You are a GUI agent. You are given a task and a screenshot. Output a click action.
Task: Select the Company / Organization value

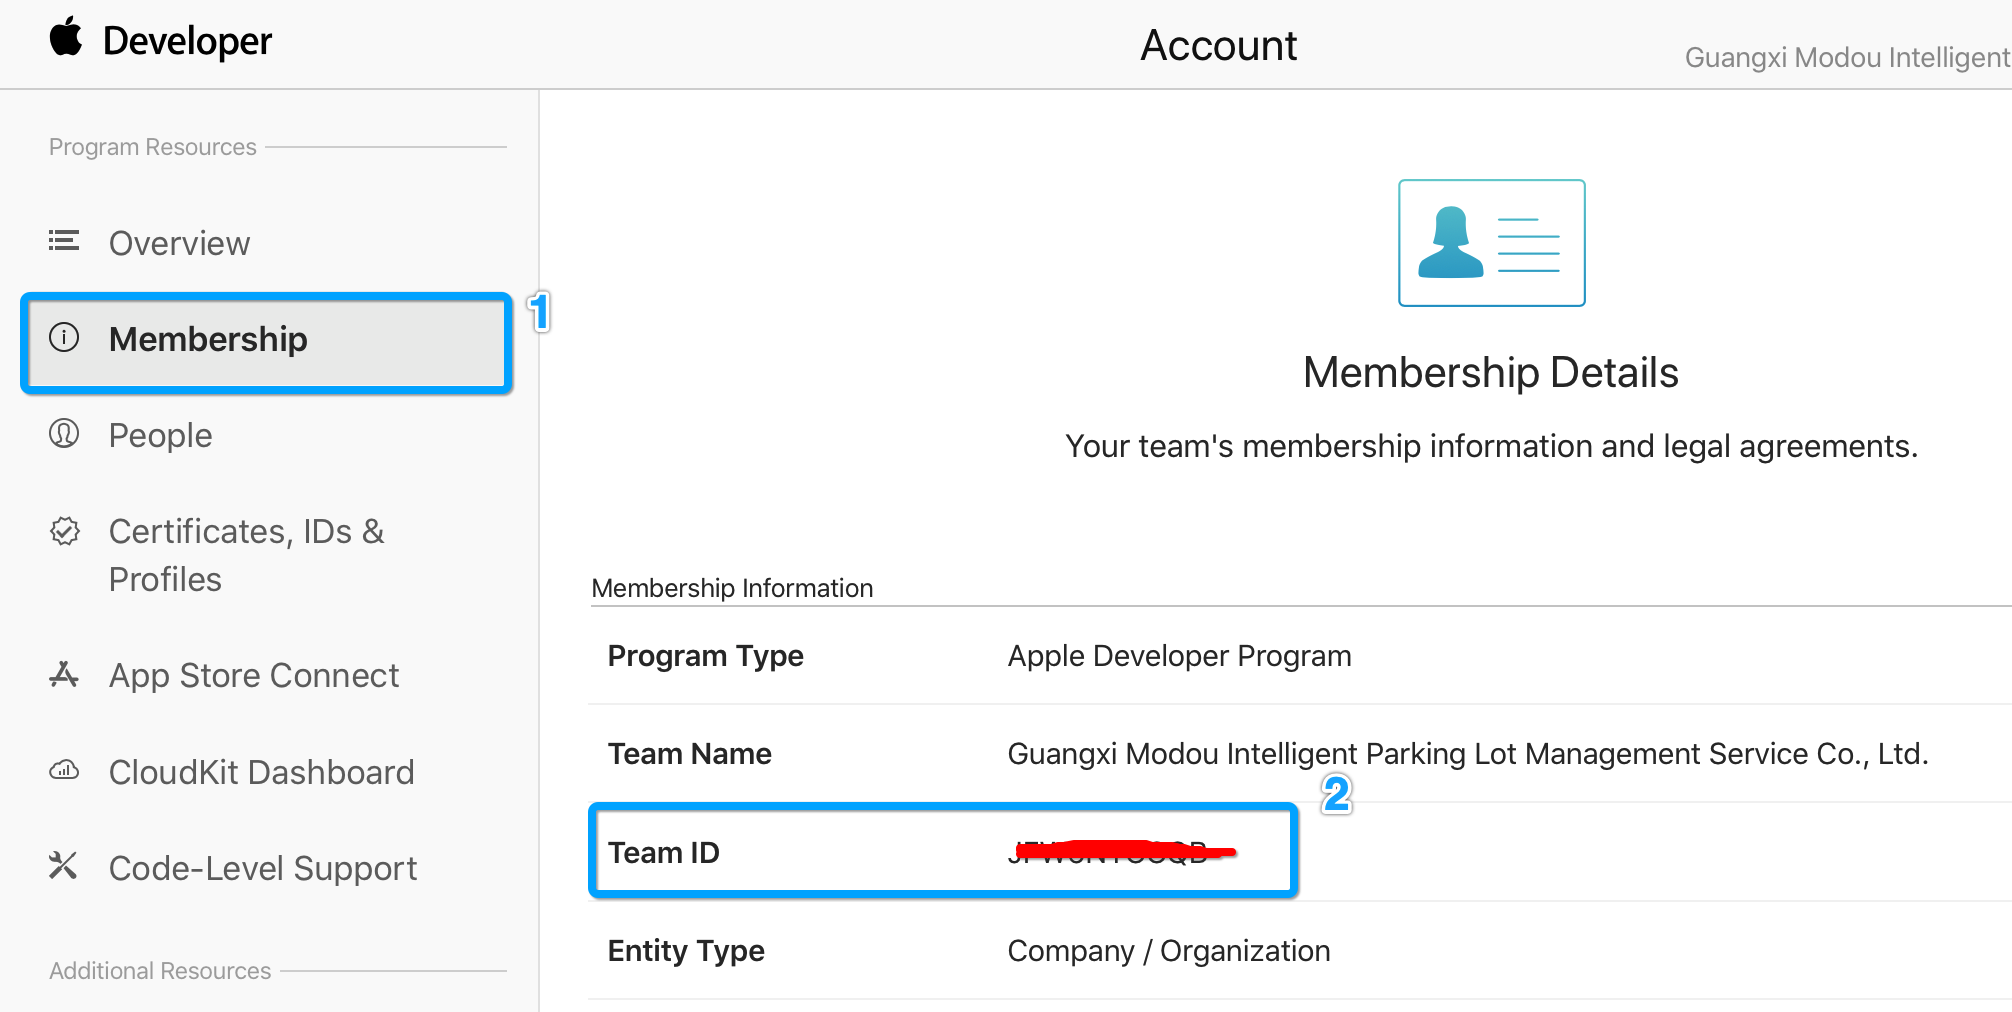click(x=1169, y=951)
